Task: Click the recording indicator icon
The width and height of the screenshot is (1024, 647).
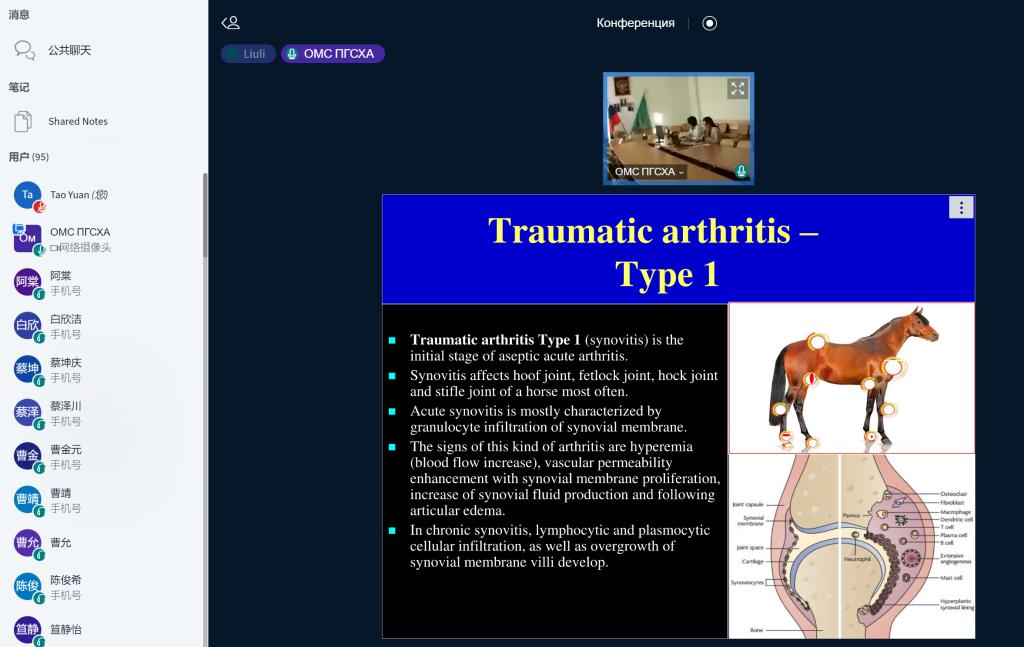Action: click(x=710, y=23)
